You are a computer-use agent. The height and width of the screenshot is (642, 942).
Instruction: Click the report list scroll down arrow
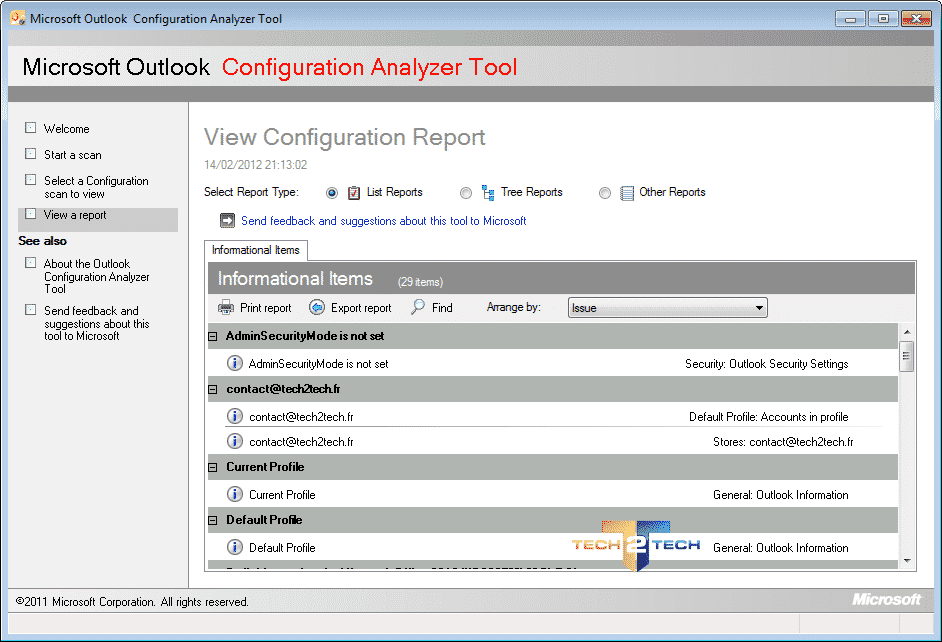(907, 561)
